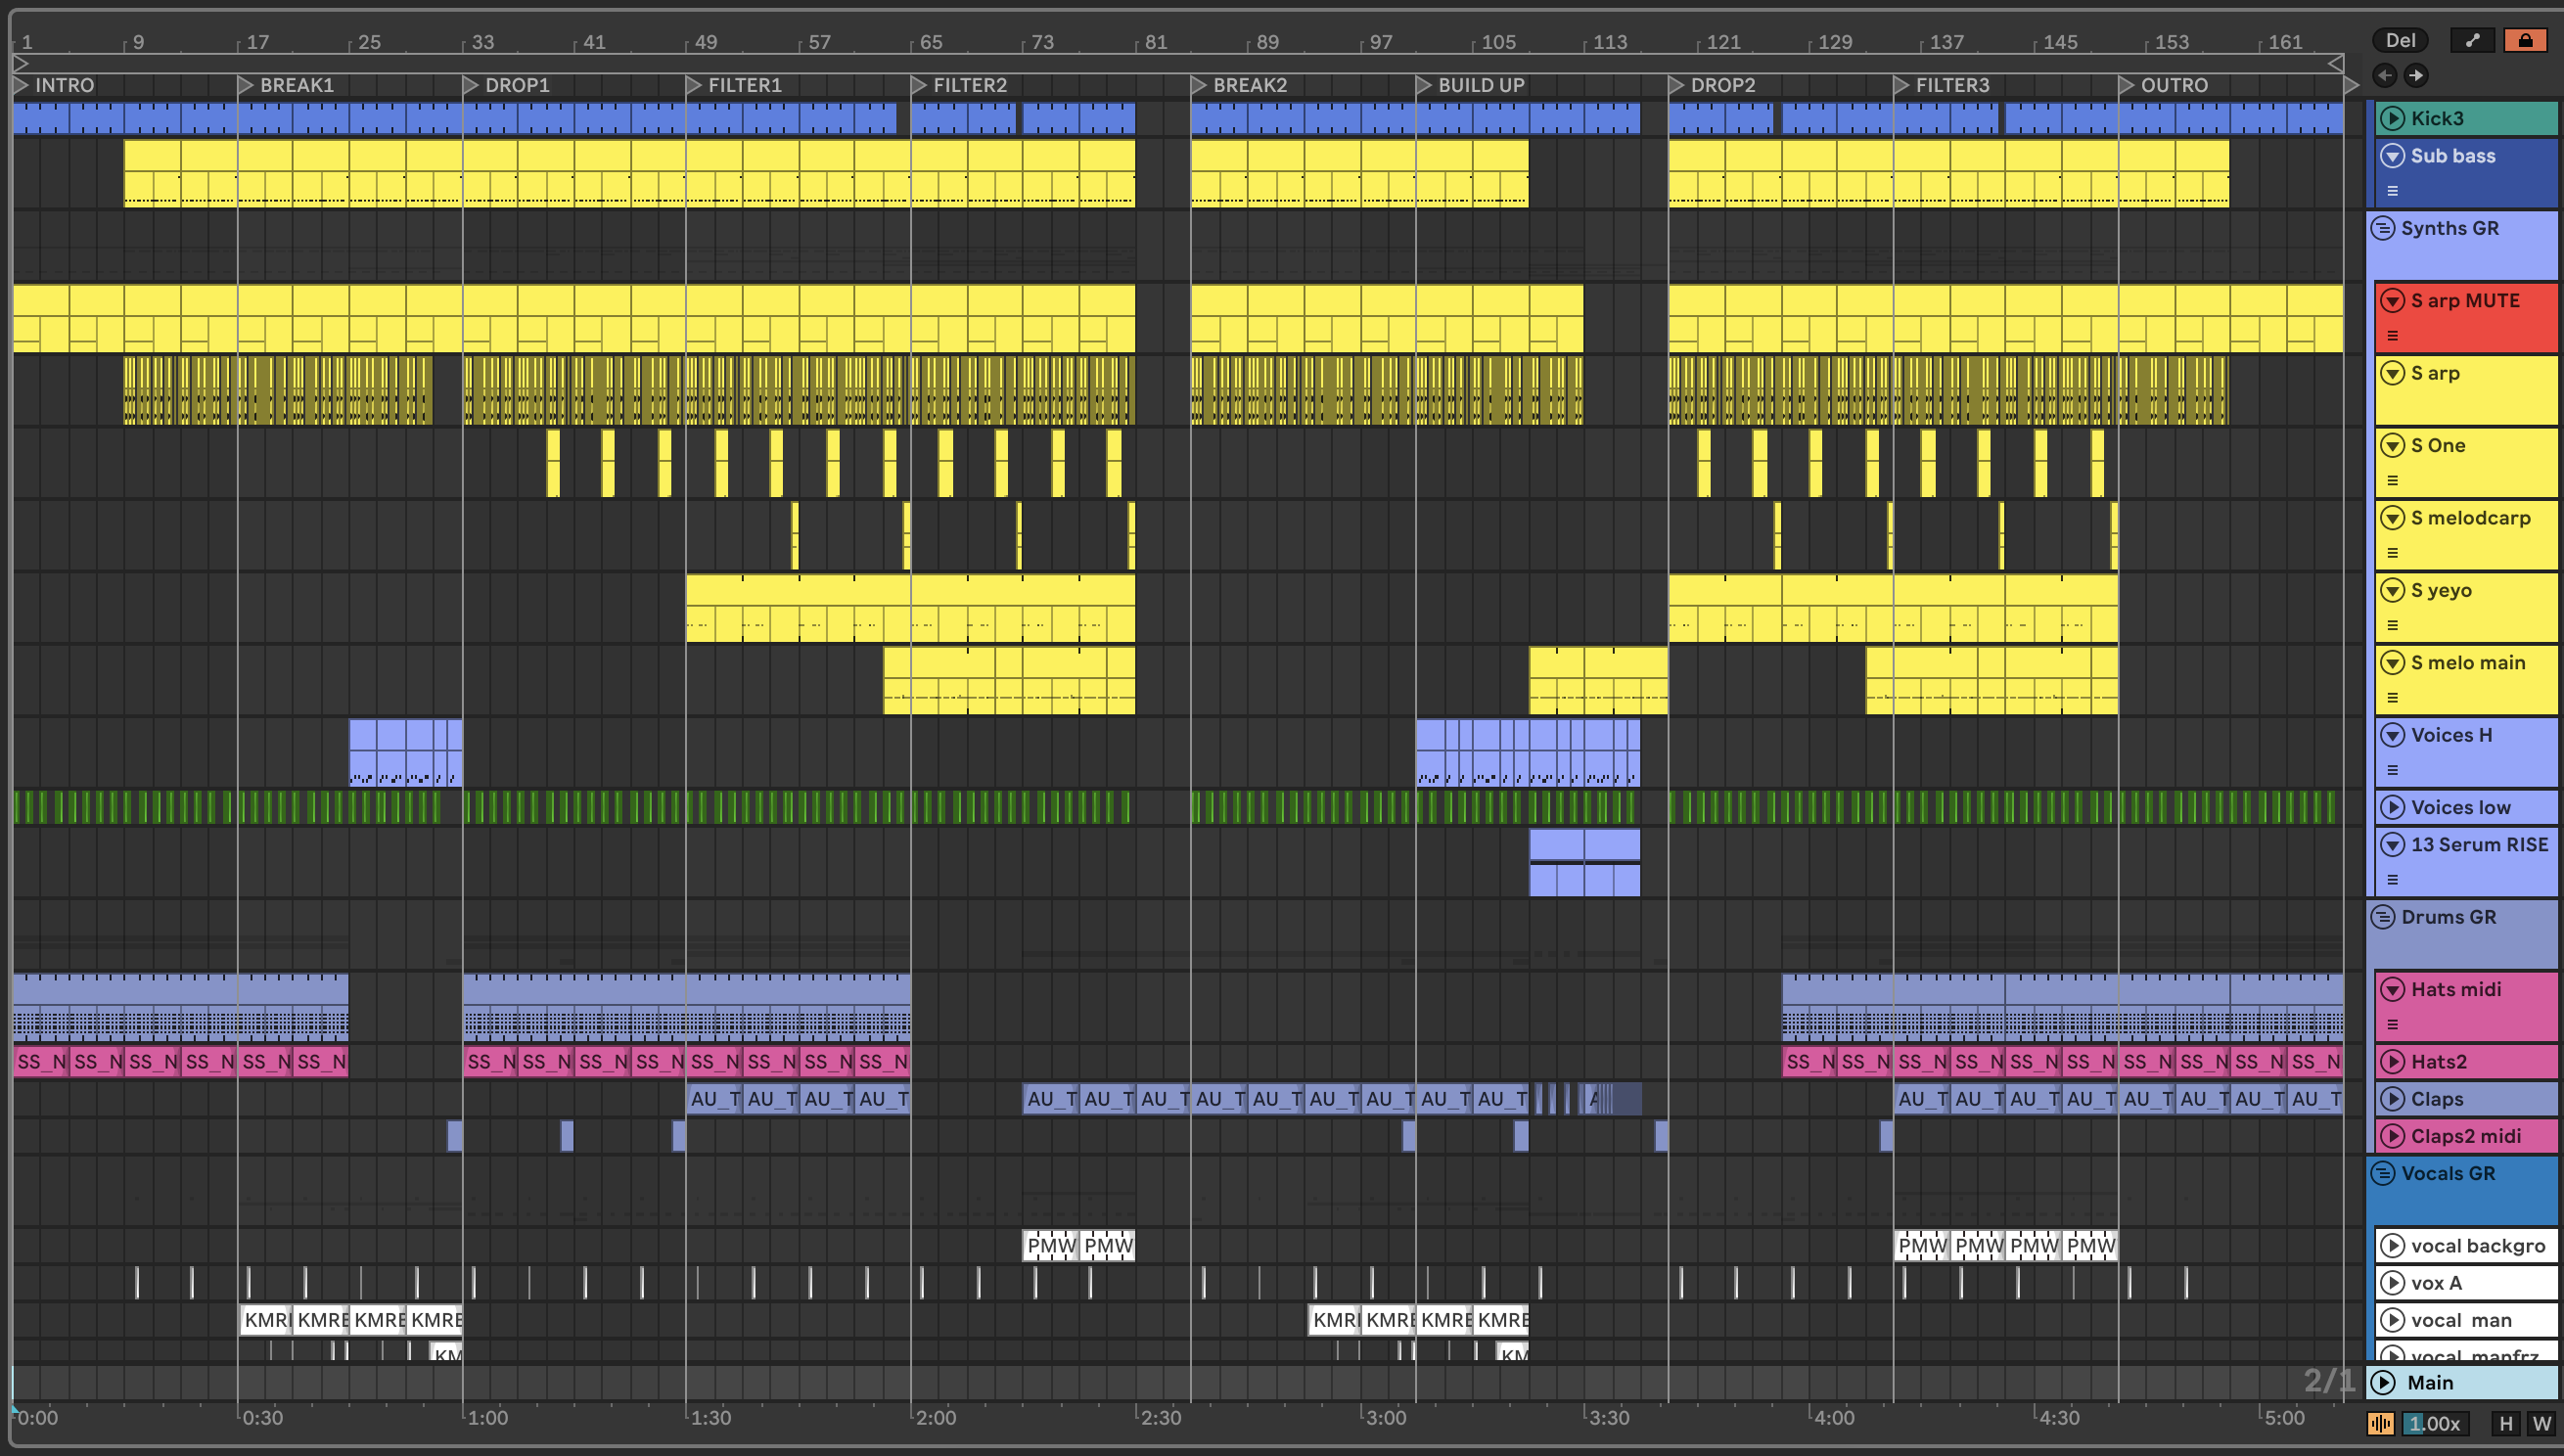Collapse the Synths GR group track
Image resolution: width=2564 pixels, height=1456 pixels.
click(2384, 228)
